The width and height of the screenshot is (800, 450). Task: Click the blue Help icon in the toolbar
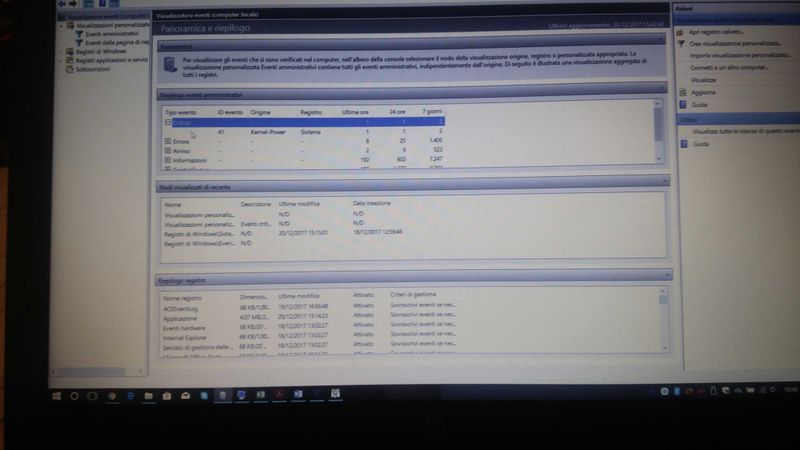[103, 4]
